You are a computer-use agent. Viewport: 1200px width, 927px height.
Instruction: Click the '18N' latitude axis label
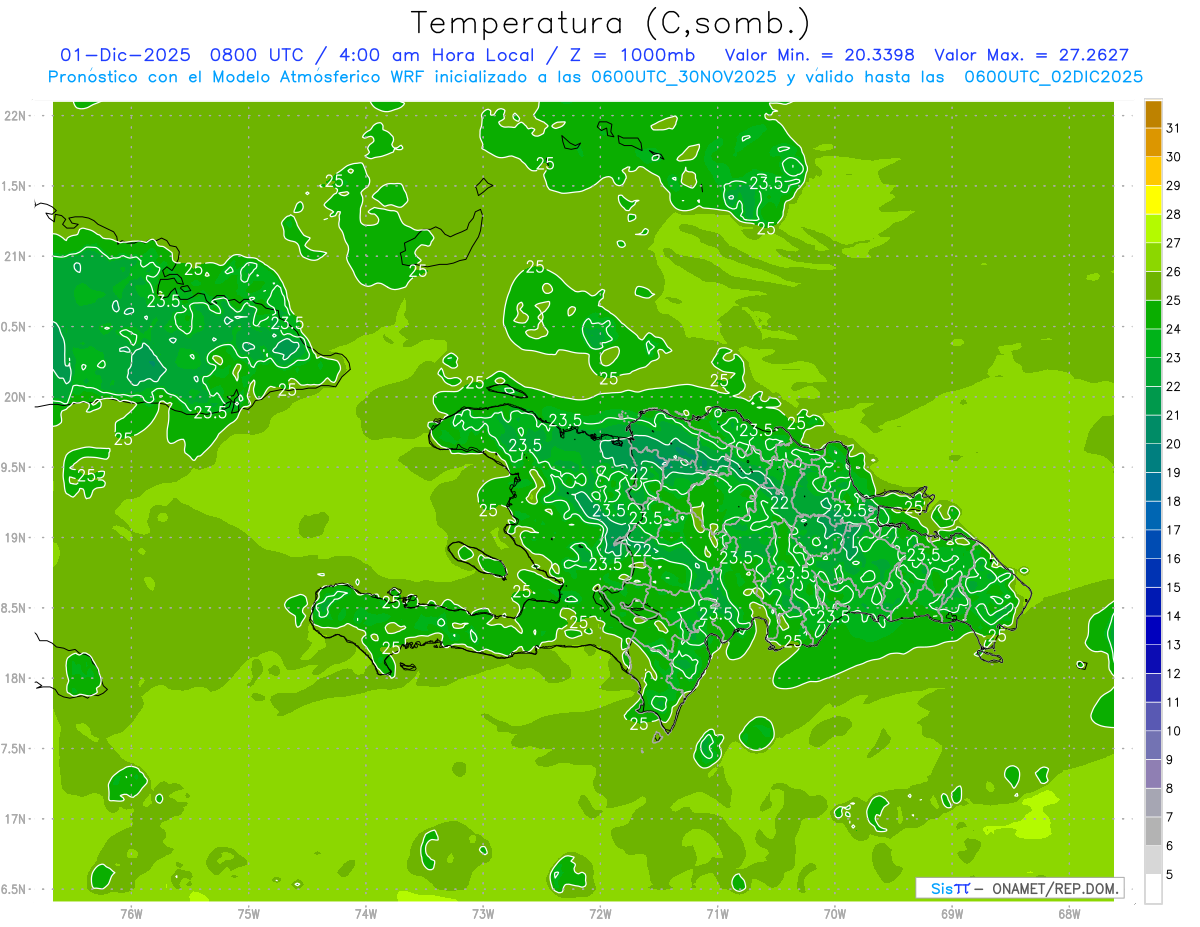(15, 678)
